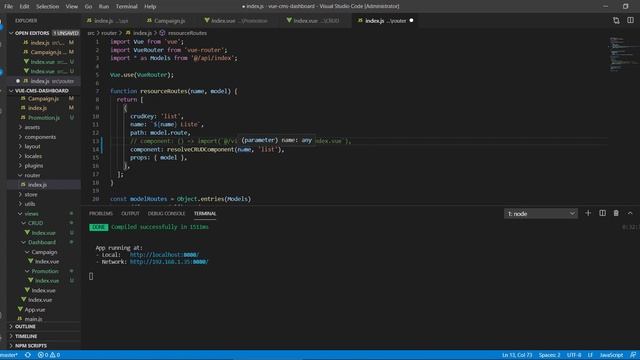640x360 pixels.
Task: Split the editor to the right
Action: pos(630,20)
